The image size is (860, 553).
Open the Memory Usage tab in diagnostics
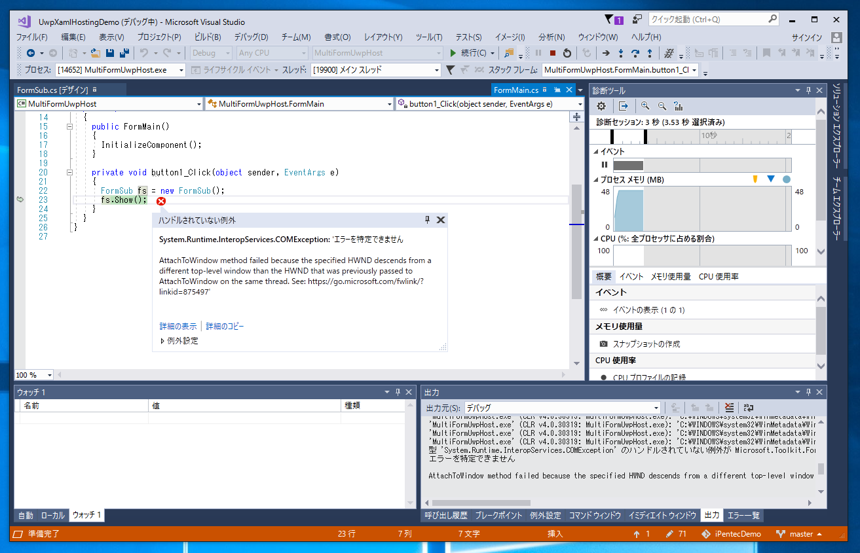coord(670,276)
